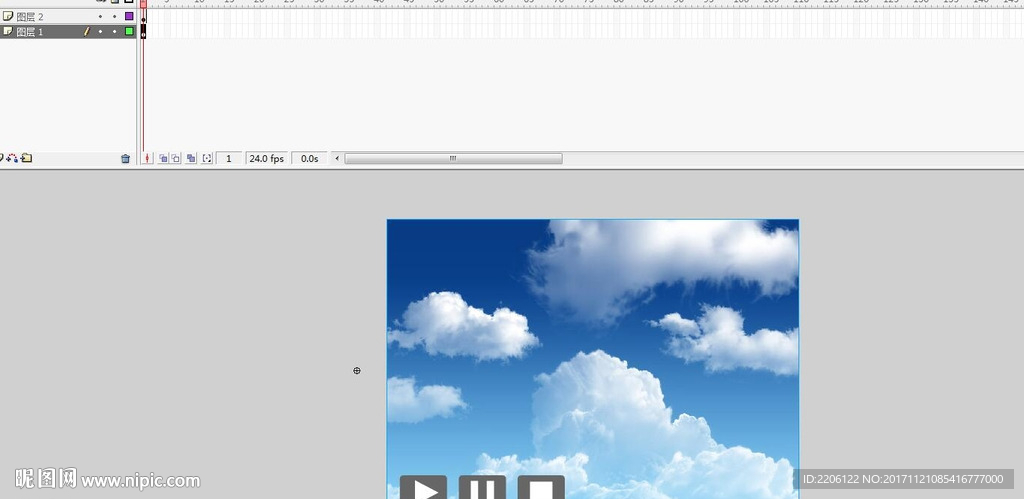
Task: Click the play button on stage
Action: pos(423,487)
